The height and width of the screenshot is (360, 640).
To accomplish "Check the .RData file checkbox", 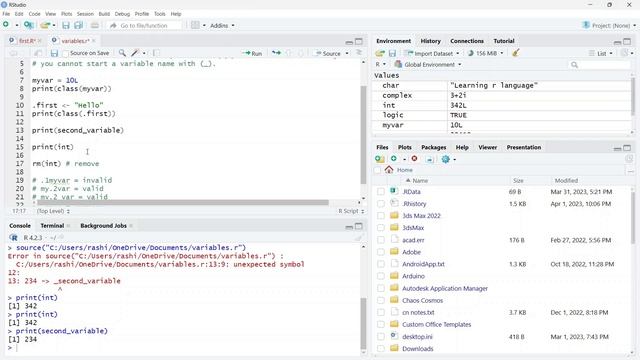I will coord(381,191).
